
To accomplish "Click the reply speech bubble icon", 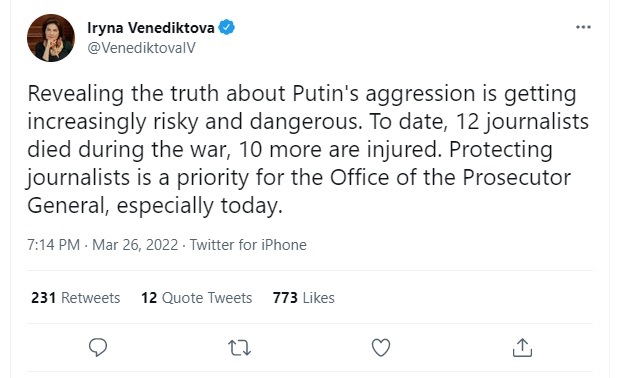I will pos(98,347).
